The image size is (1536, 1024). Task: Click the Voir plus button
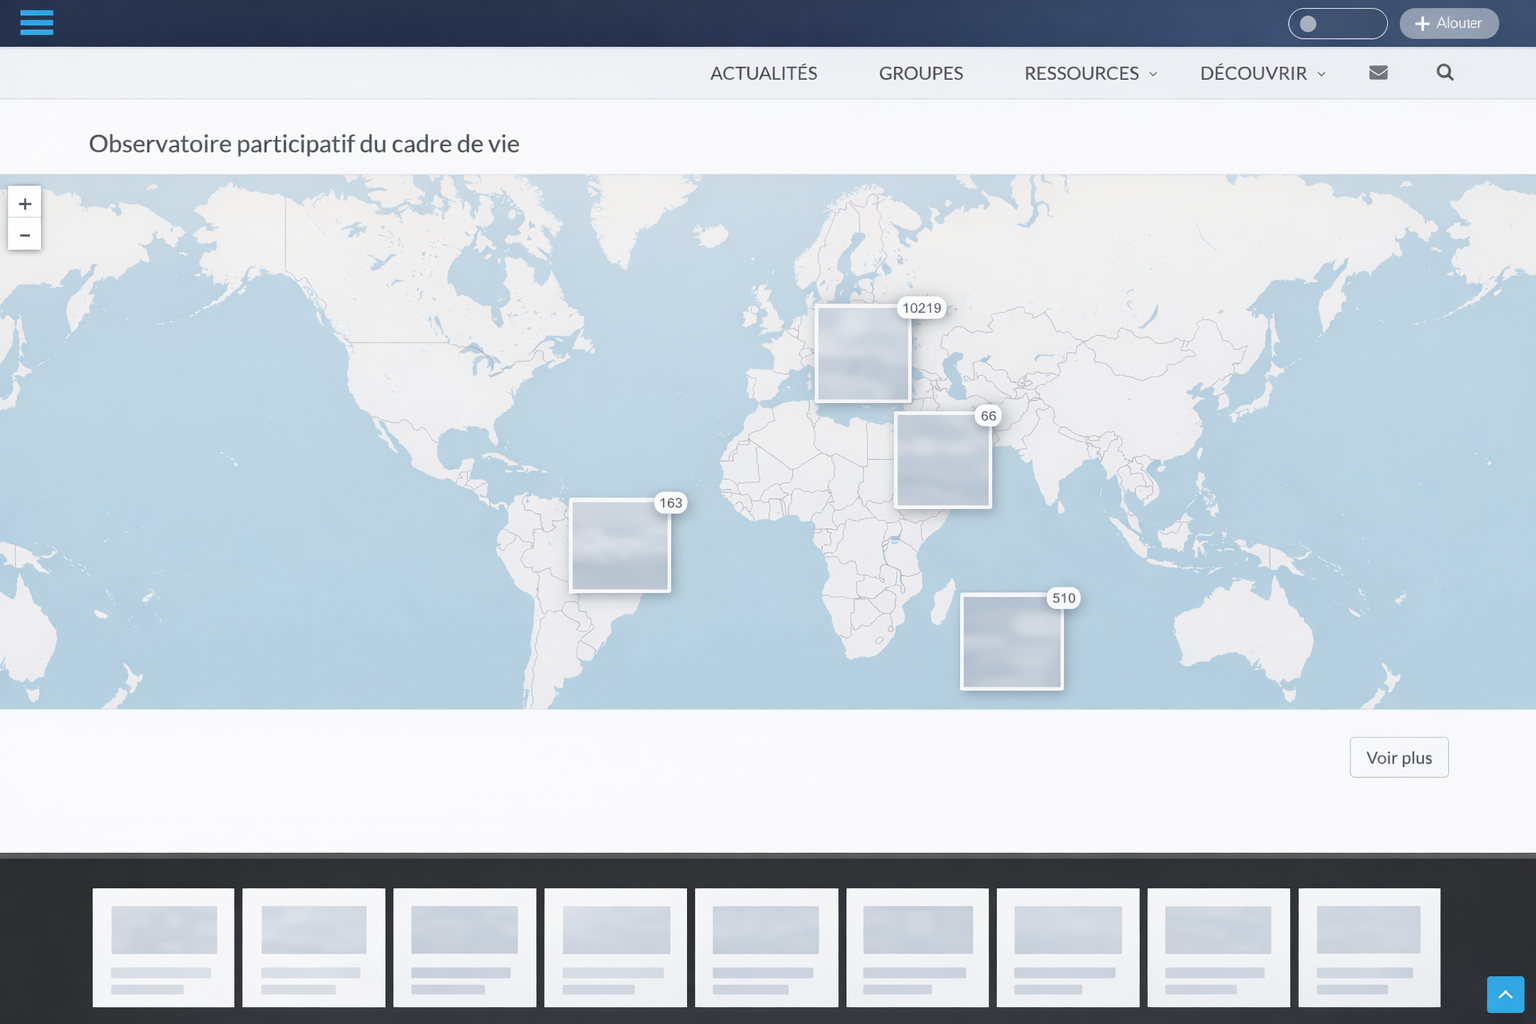[x=1398, y=757]
